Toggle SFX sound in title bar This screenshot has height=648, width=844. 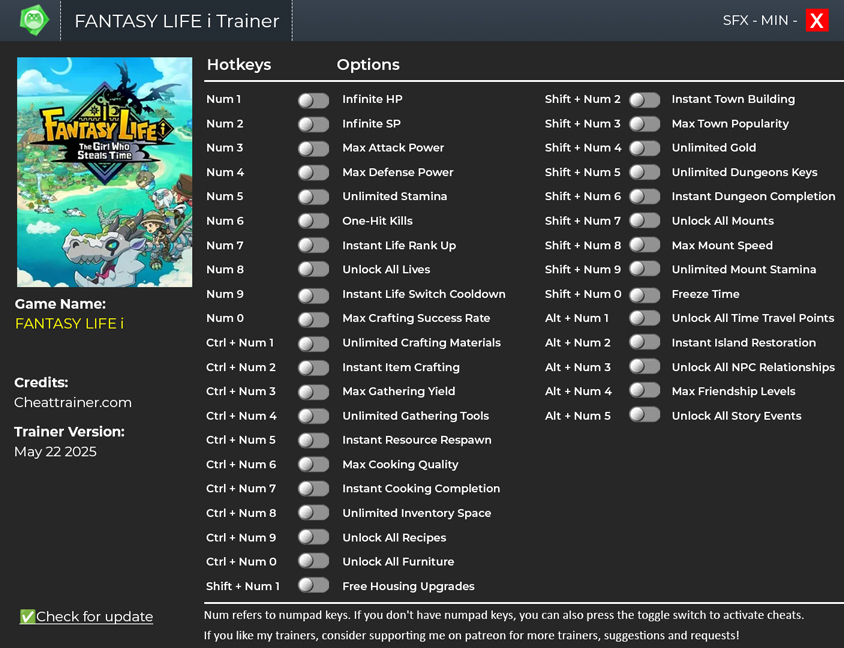click(735, 20)
